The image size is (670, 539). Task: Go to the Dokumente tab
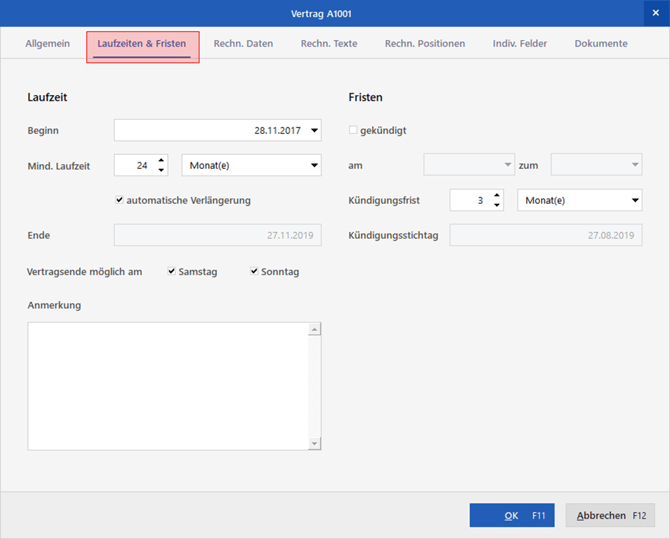pos(601,44)
